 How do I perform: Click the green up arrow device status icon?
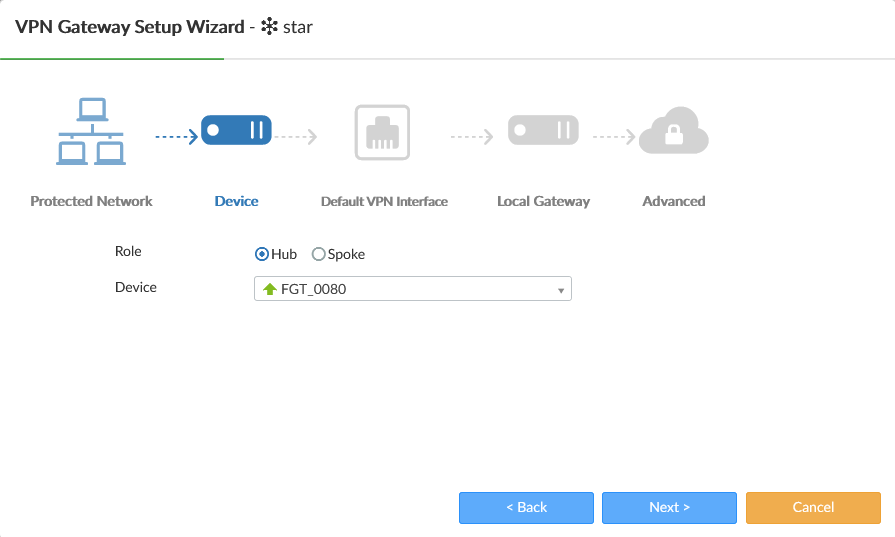(269, 289)
